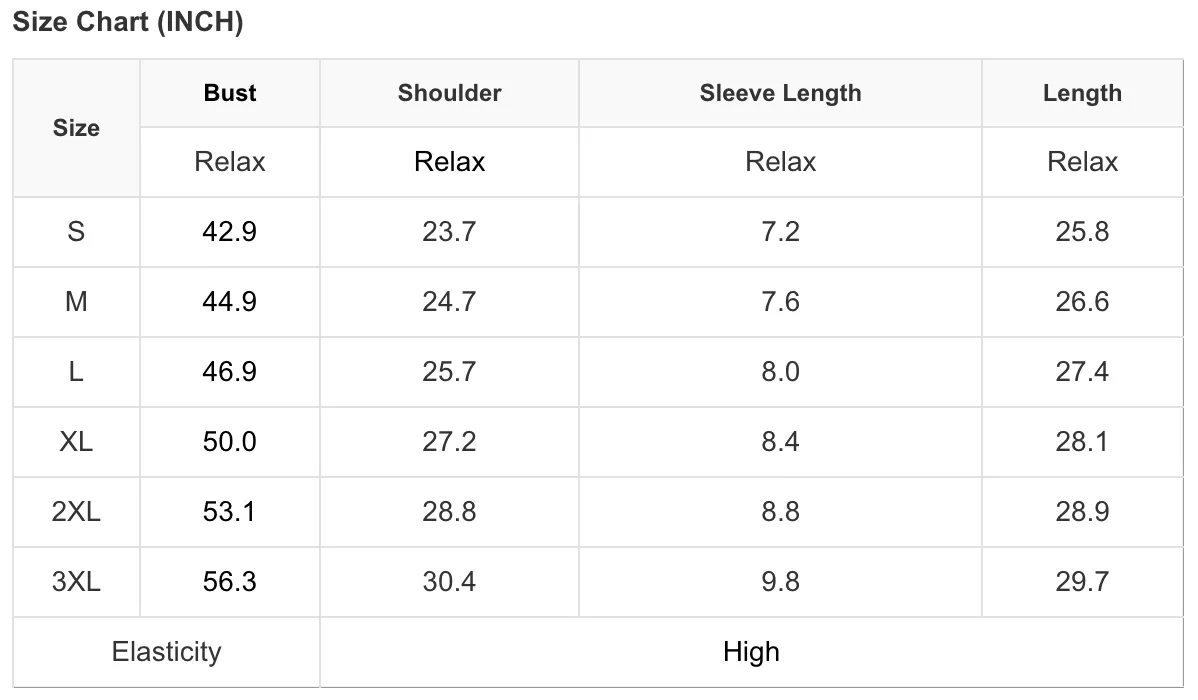The height and width of the screenshot is (700, 1198).
Task: Click the L size row label
Action: pos(76,372)
